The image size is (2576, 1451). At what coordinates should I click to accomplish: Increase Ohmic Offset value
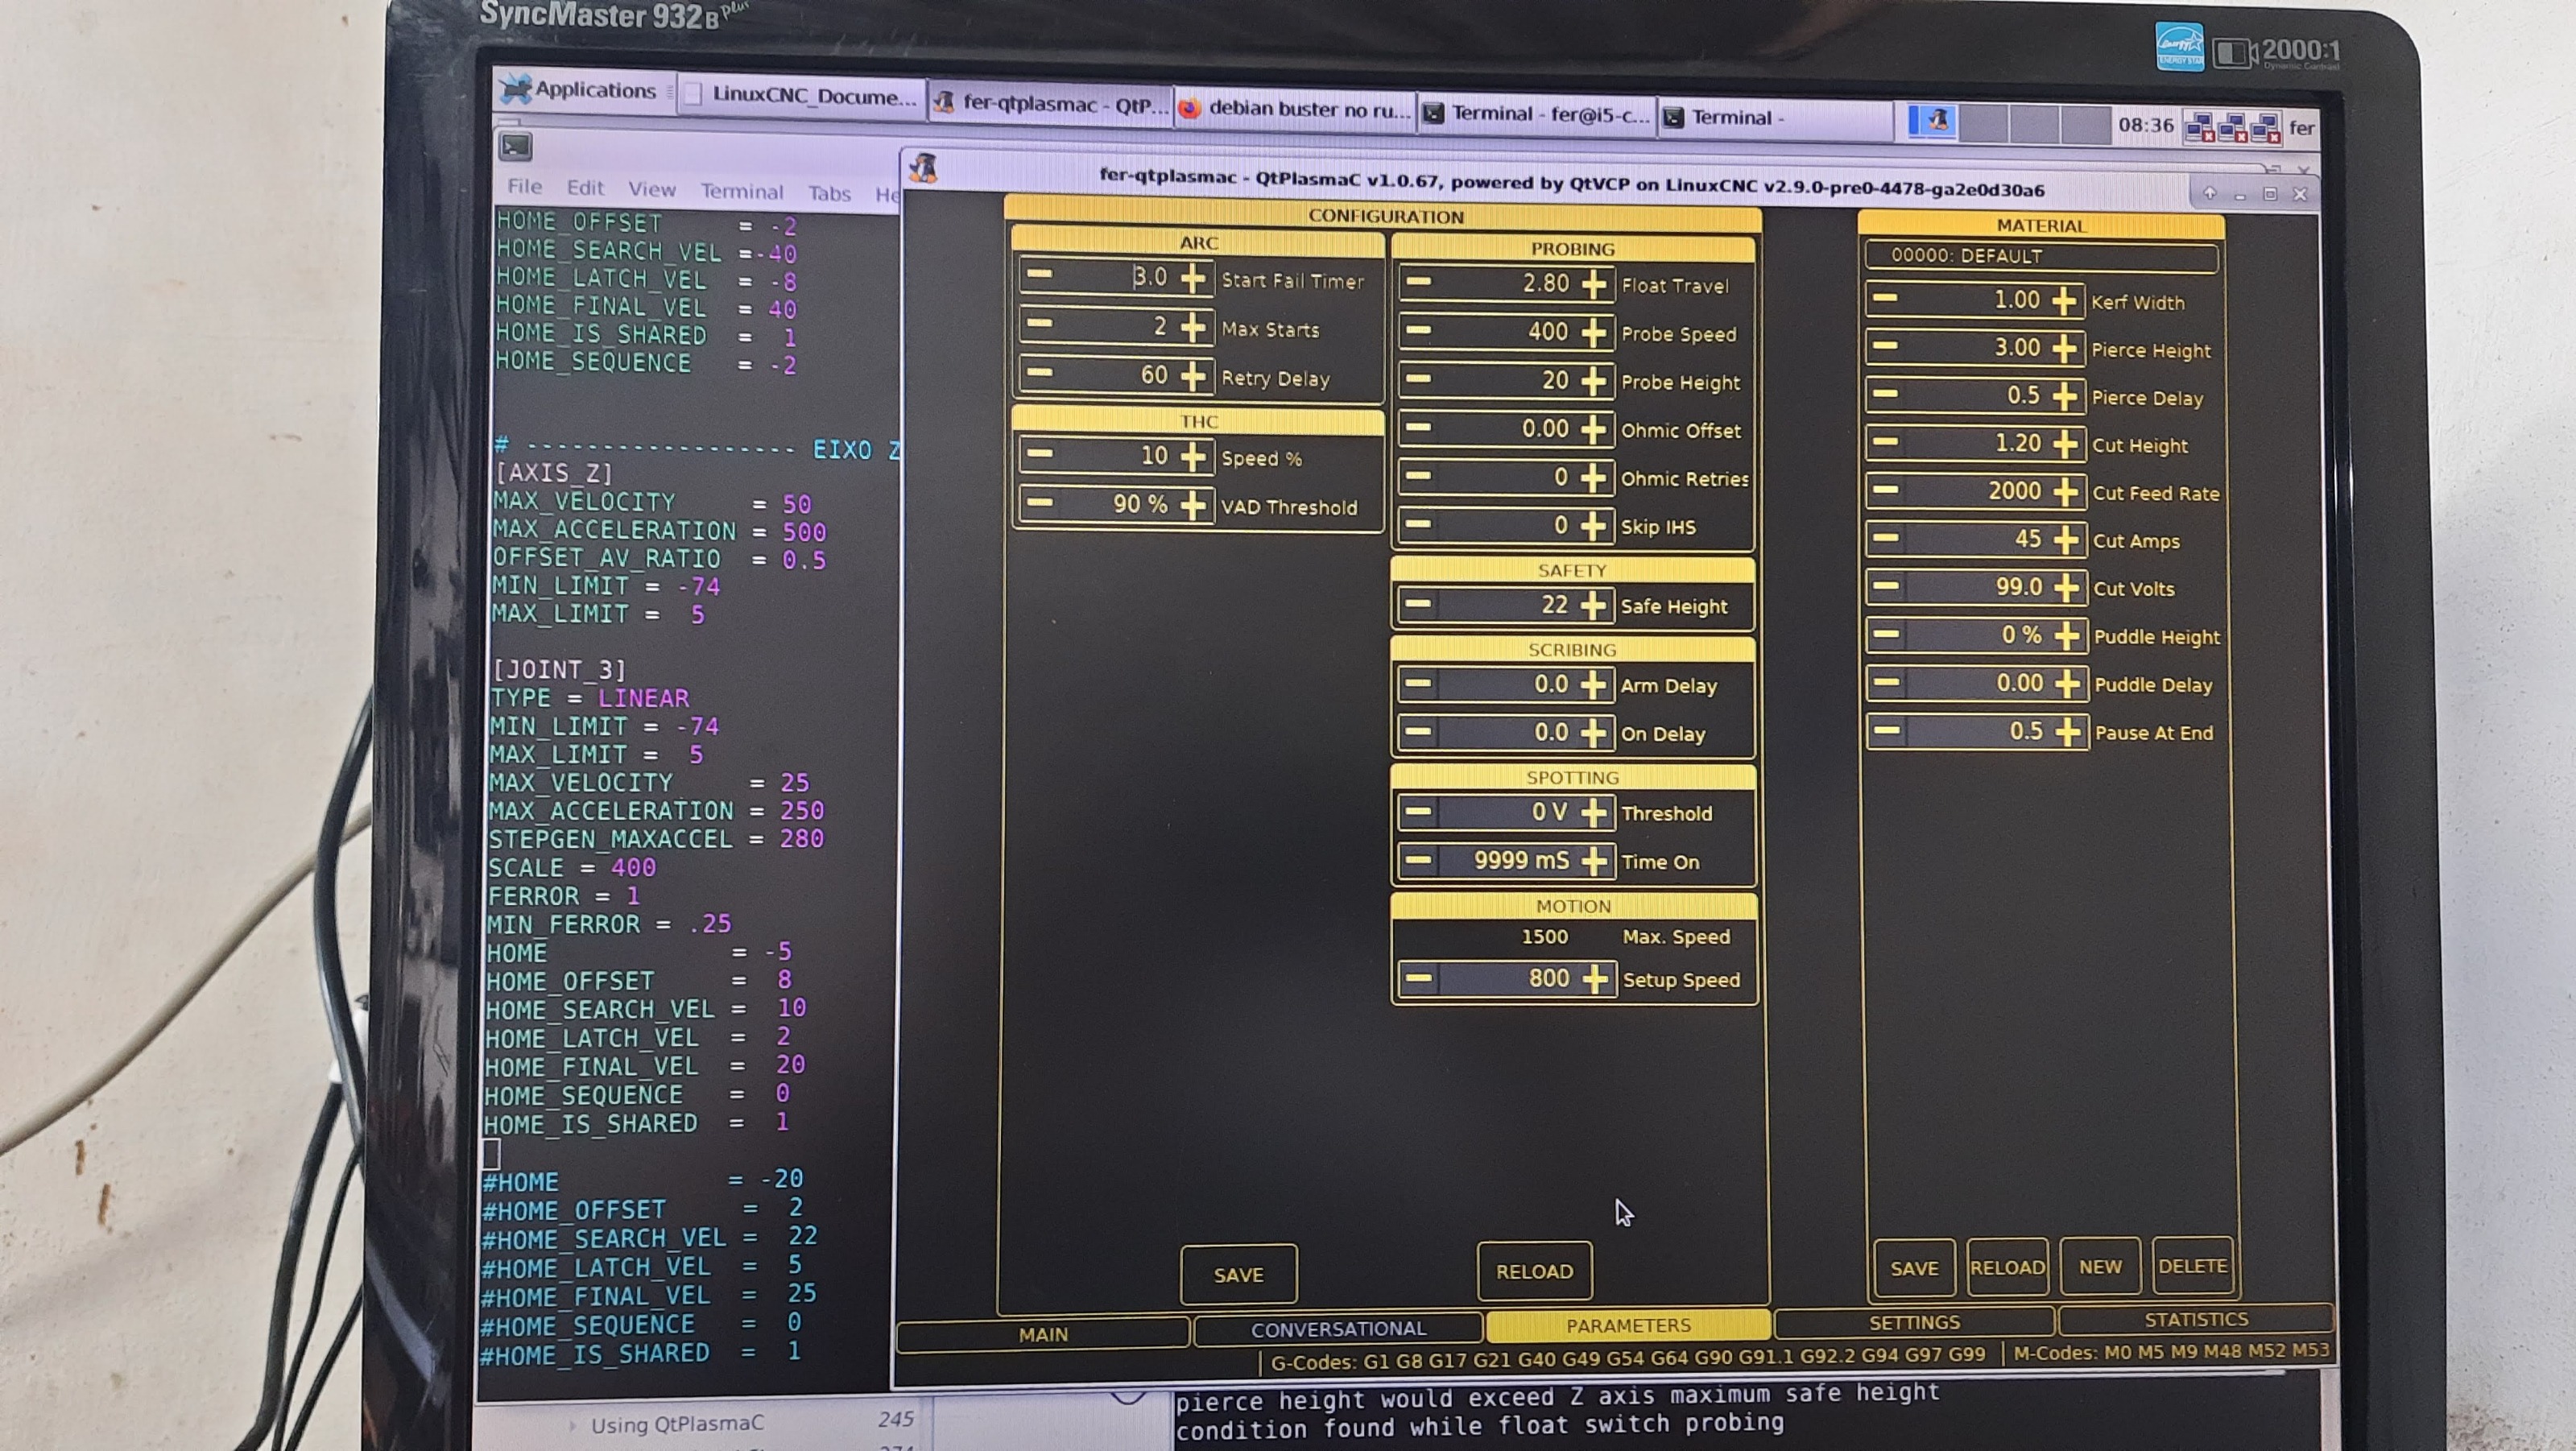1594,429
